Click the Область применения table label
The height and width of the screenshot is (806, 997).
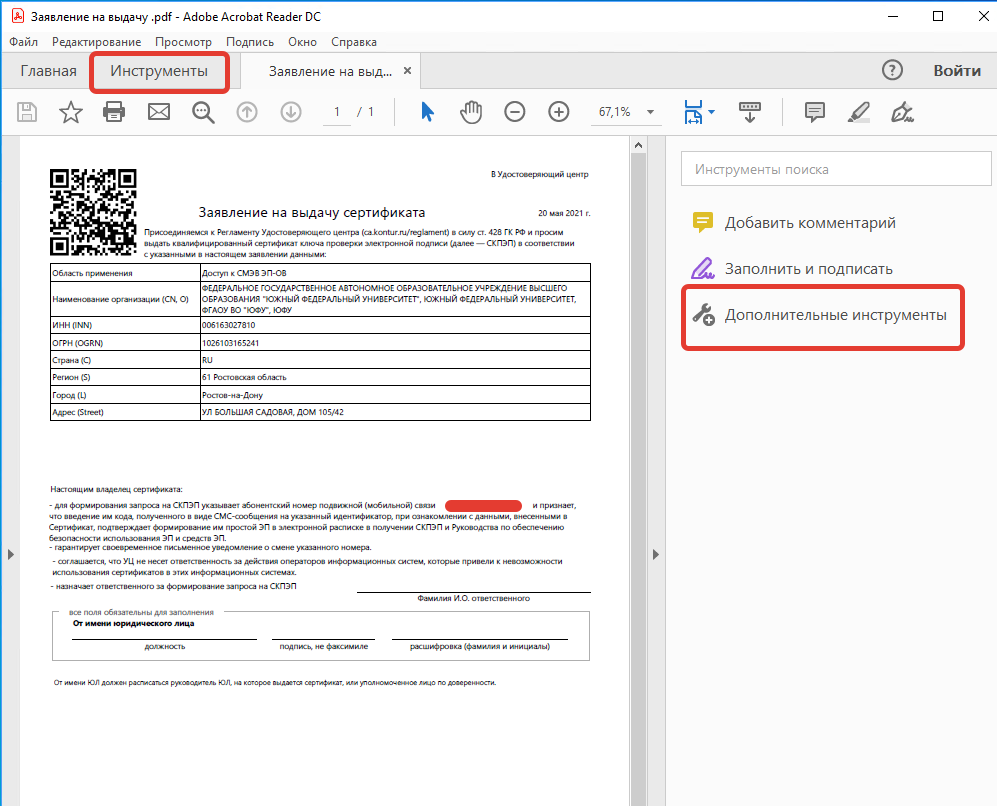(x=92, y=273)
